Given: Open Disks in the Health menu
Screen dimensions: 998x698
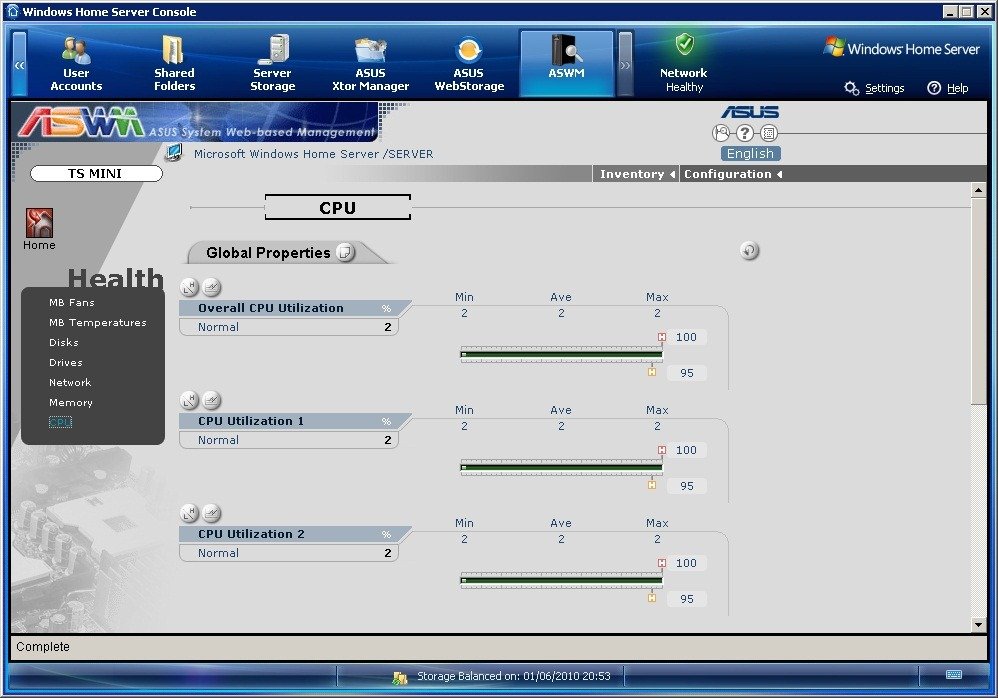Looking at the screenshot, I should (64, 342).
